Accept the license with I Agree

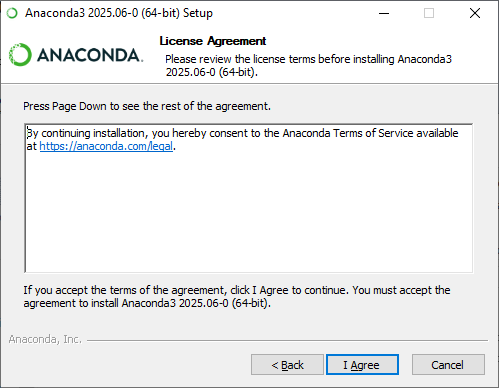[x=362, y=365]
